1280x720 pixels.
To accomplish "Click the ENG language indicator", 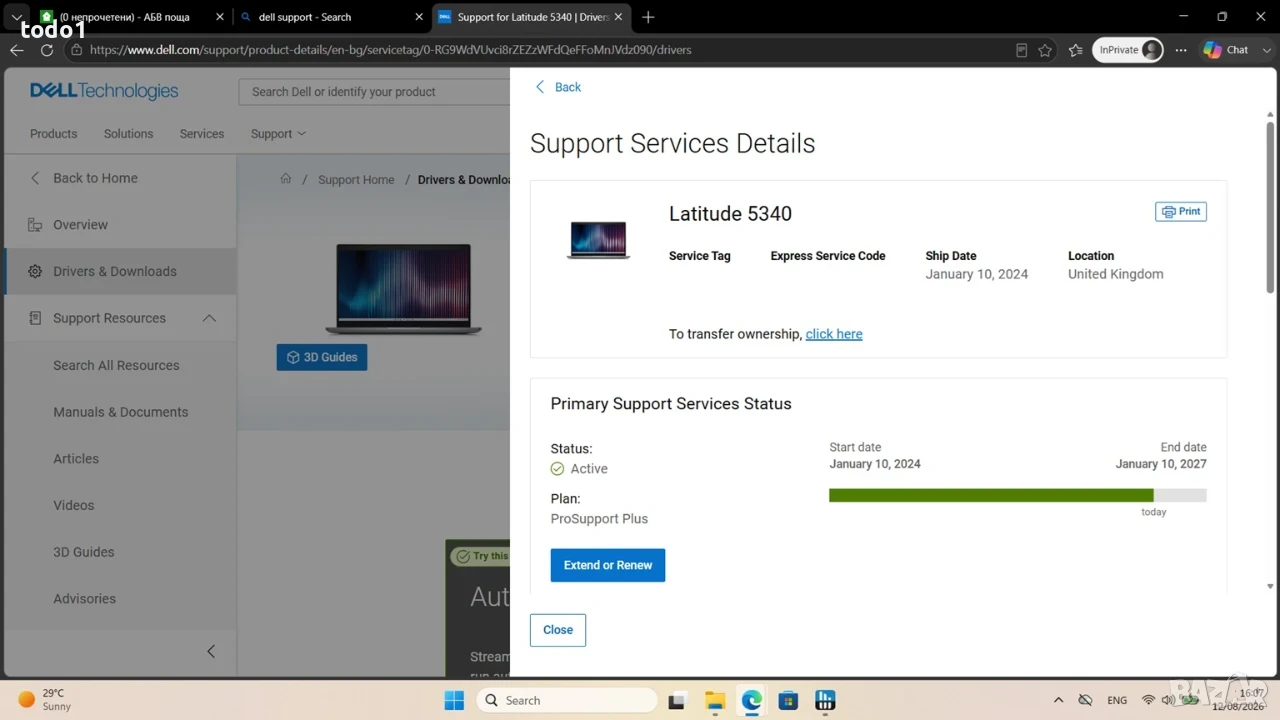I will tap(1117, 700).
